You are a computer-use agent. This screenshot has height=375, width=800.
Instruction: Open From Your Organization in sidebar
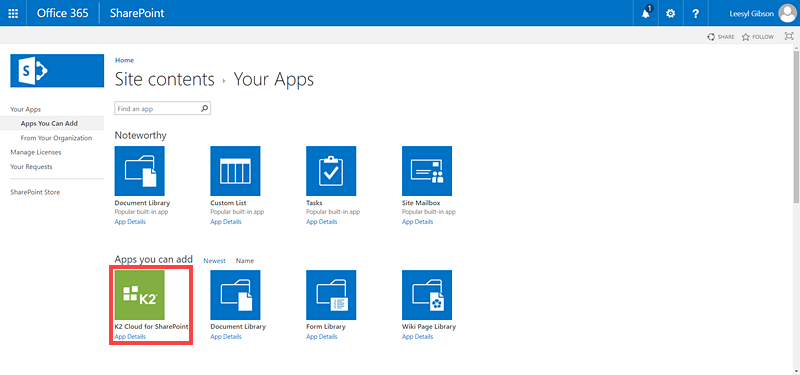pos(56,138)
